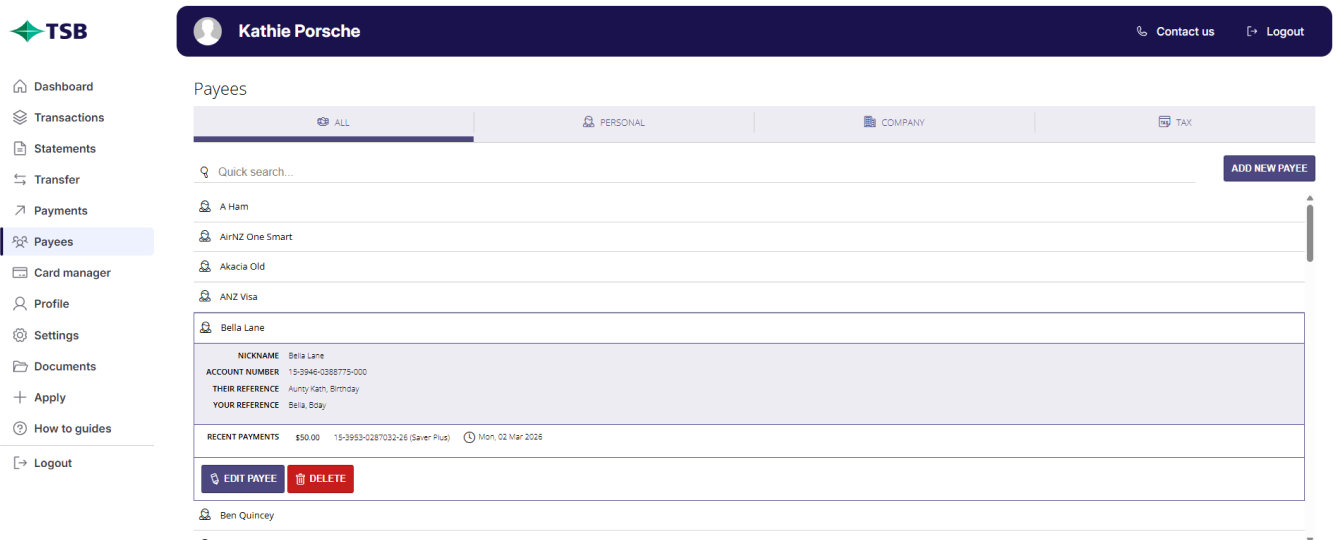Expand the Akacia Old payee row

(749, 267)
